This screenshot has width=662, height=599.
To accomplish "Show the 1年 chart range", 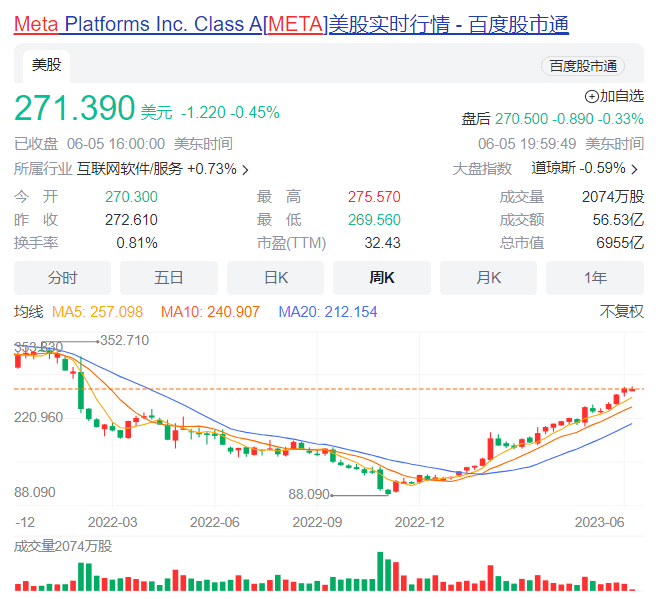I will pyautogui.click(x=595, y=278).
